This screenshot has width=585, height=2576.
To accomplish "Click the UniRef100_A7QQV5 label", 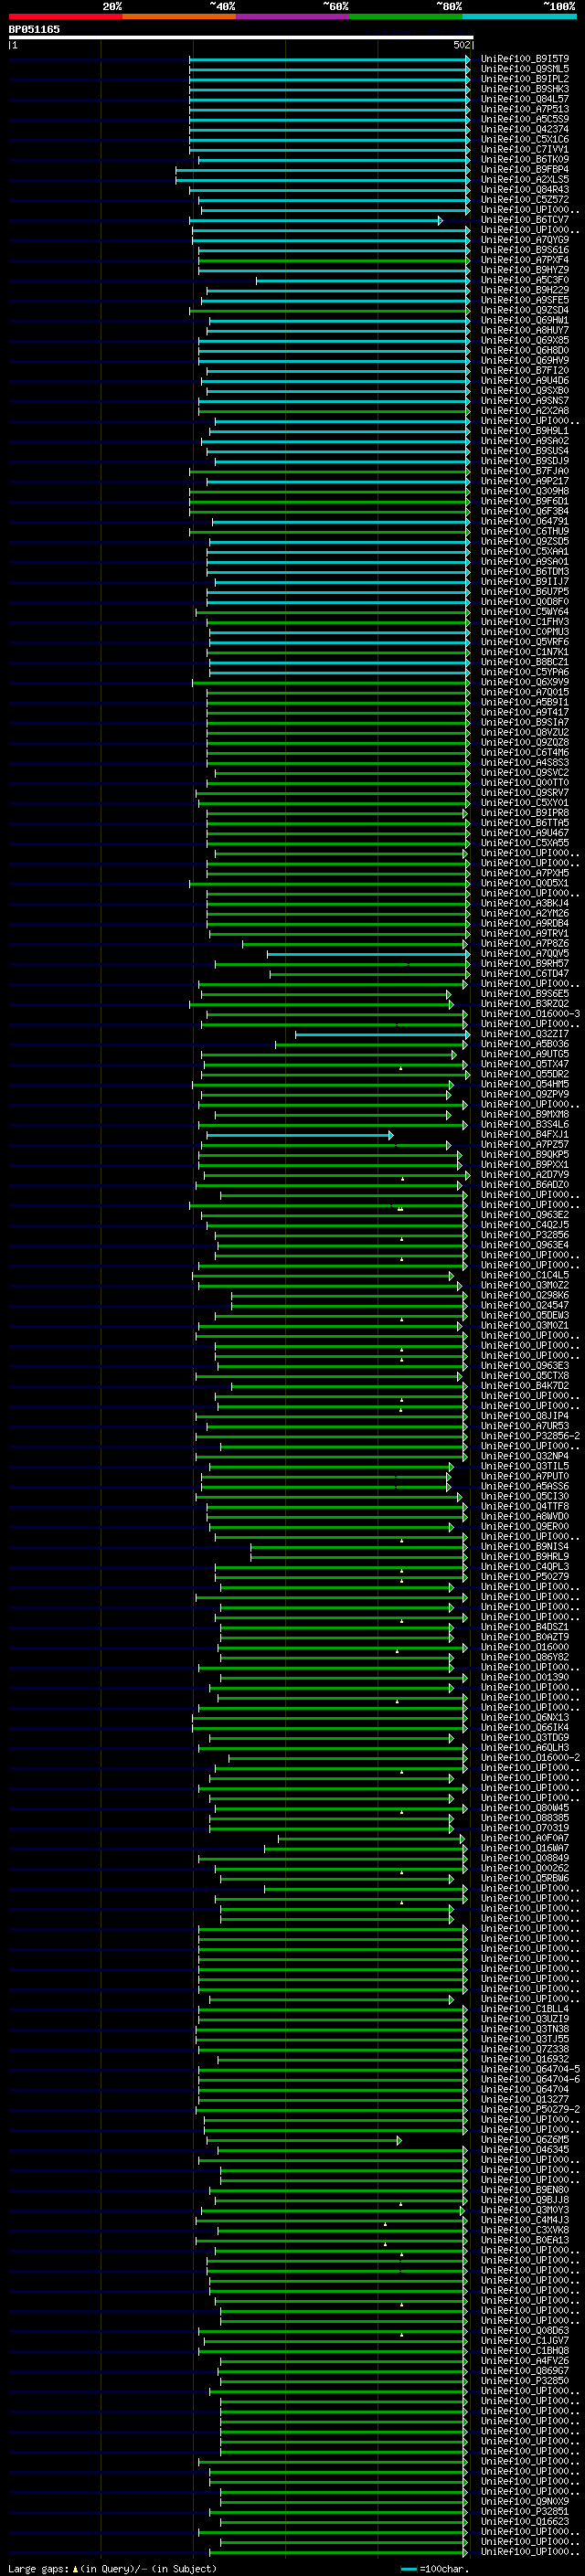I will tap(525, 954).
